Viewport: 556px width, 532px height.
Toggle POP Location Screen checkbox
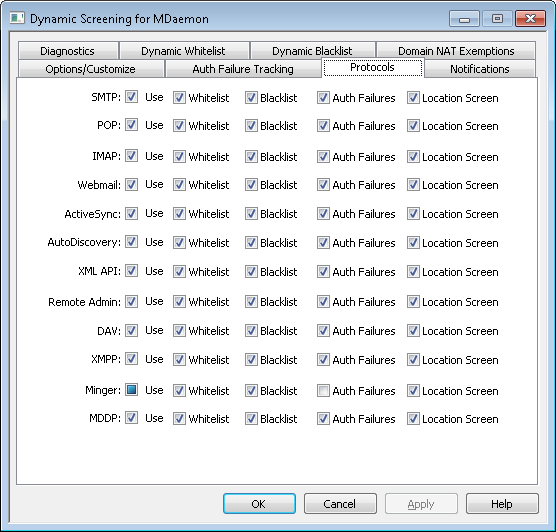tap(413, 126)
